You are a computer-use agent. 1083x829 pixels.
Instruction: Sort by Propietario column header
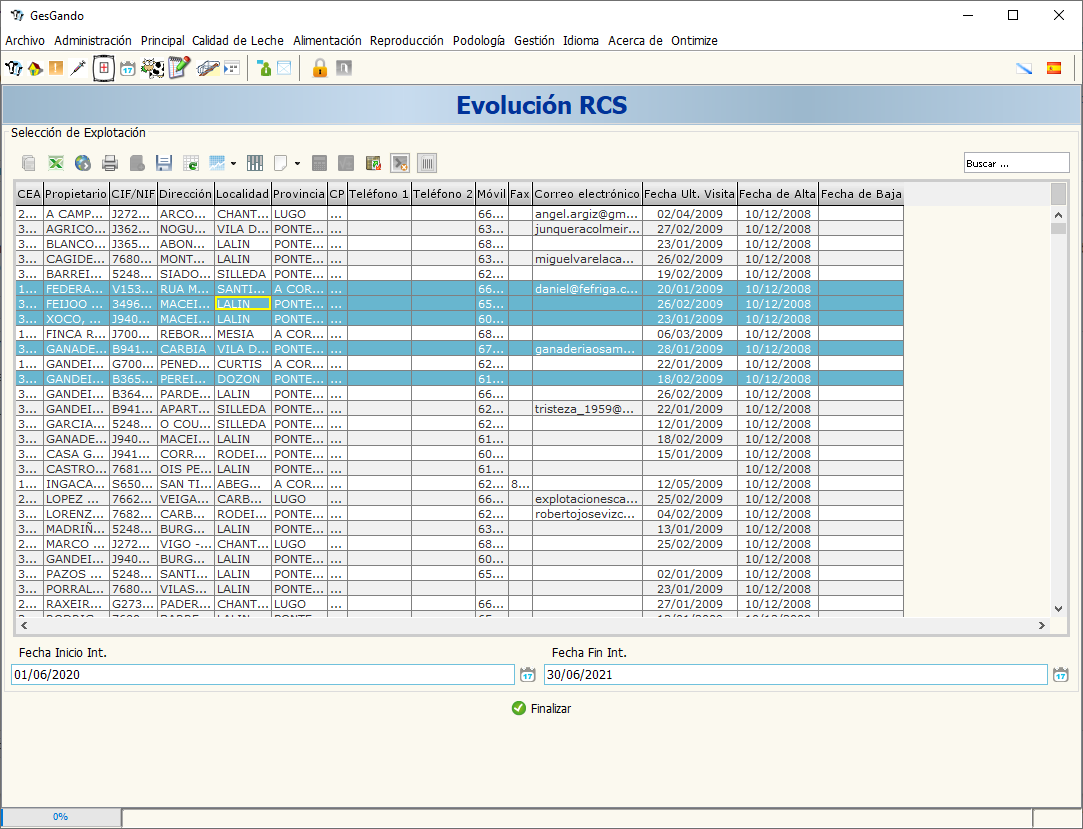[x=76, y=194]
